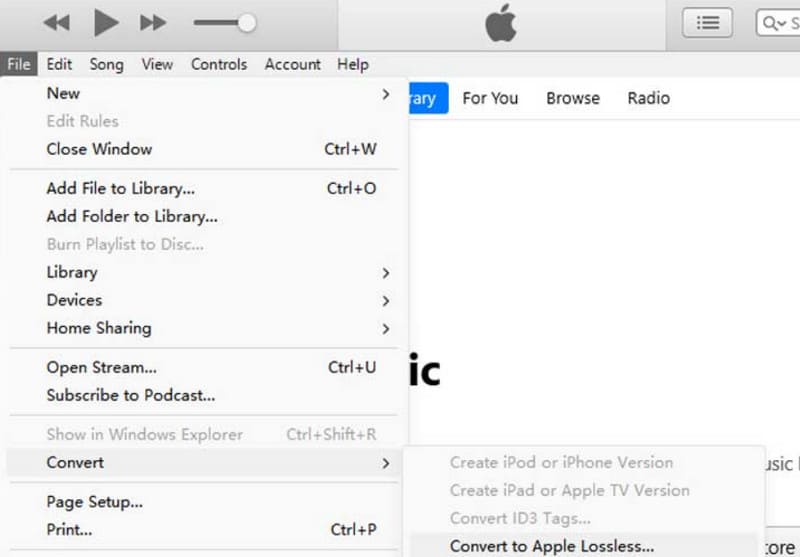Click the search magnifier field
The height and width of the screenshot is (557, 800).
tap(778, 23)
